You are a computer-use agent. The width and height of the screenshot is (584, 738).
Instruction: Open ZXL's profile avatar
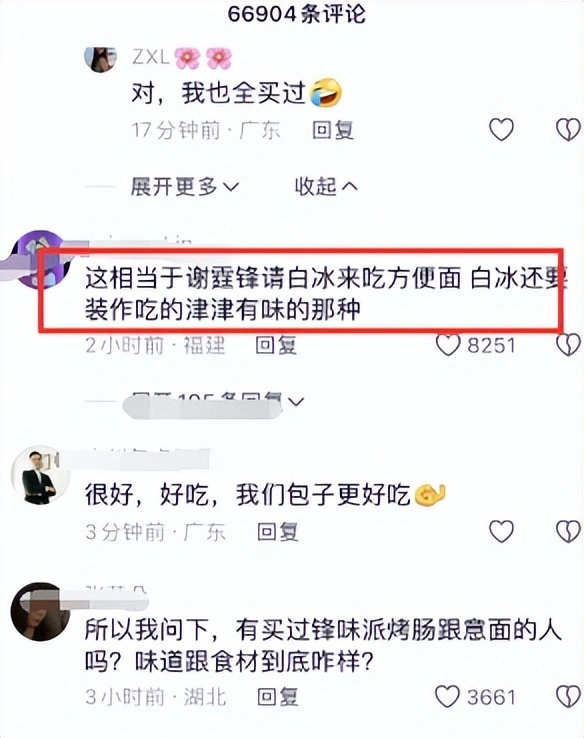tap(100, 58)
